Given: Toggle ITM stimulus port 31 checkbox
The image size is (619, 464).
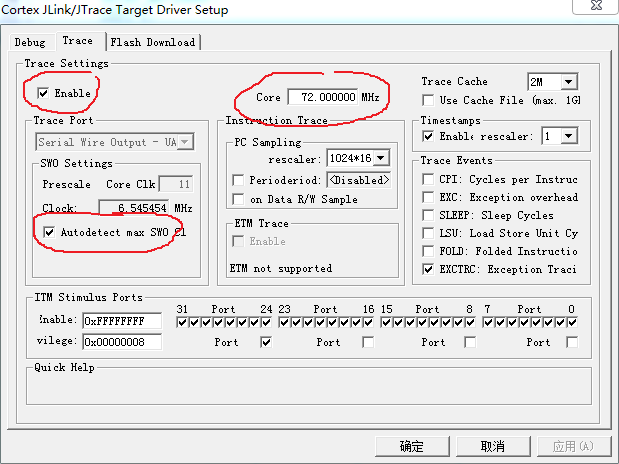Looking at the screenshot, I should coord(182,323).
